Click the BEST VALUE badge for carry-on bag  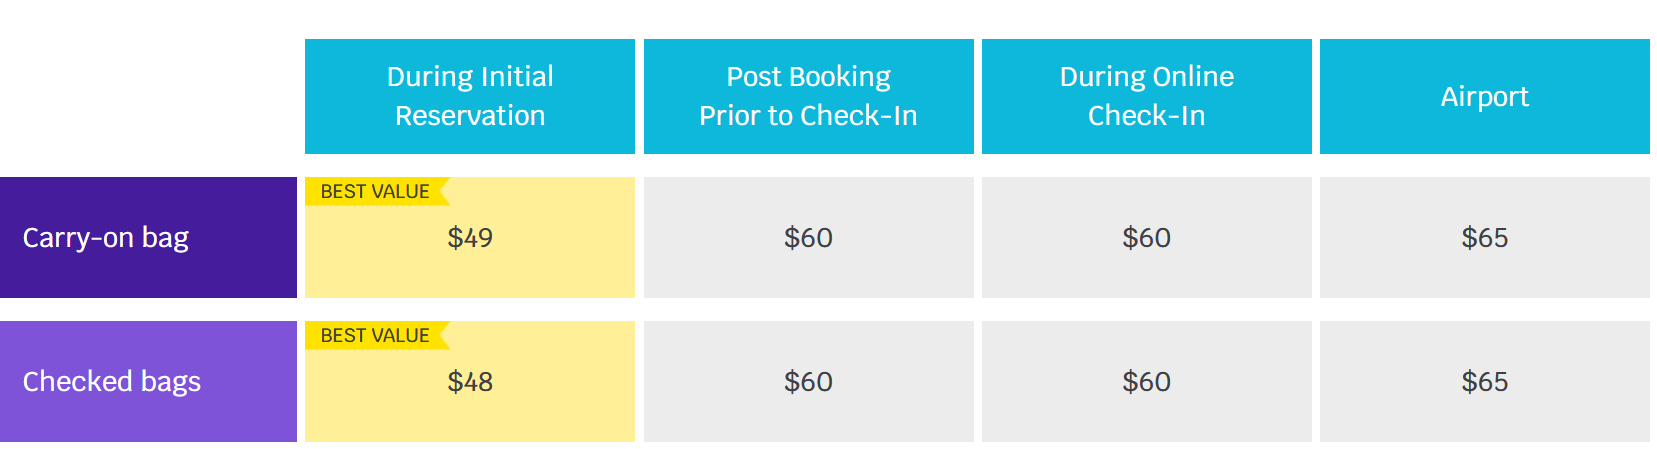click(377, 191)
